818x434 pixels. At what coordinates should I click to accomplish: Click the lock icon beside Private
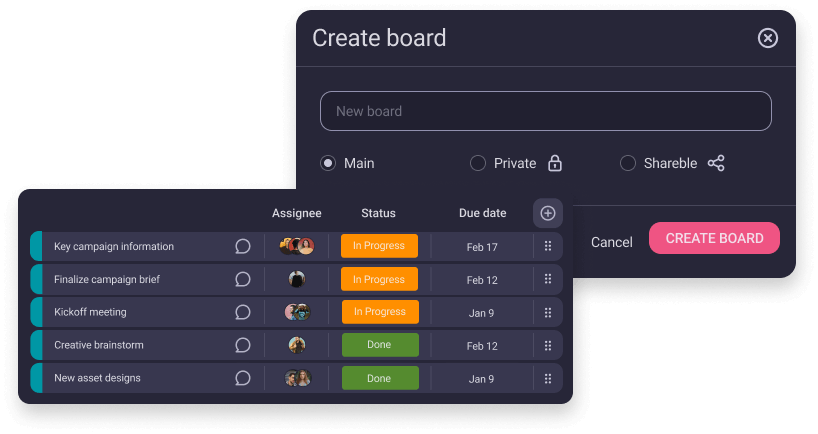pos(555,163)
